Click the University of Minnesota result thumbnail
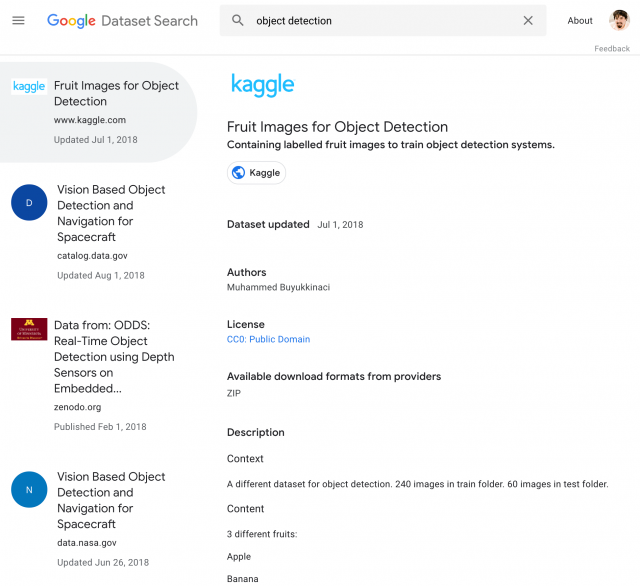The width and height of the screenshot is (640, 586). (29, 329)
